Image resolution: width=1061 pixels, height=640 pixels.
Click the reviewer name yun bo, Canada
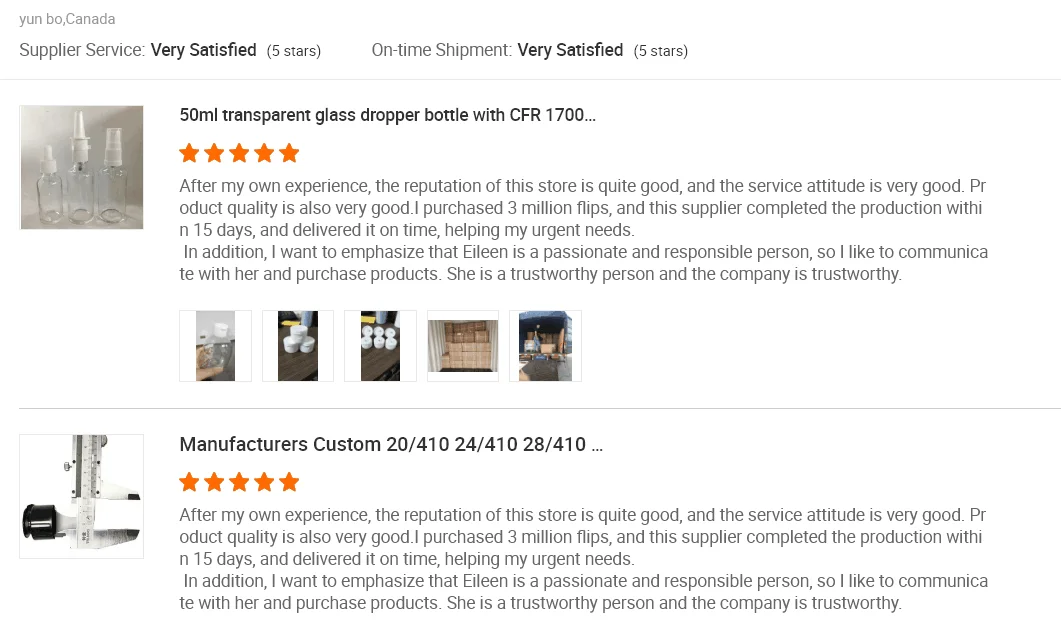[66, 19]
